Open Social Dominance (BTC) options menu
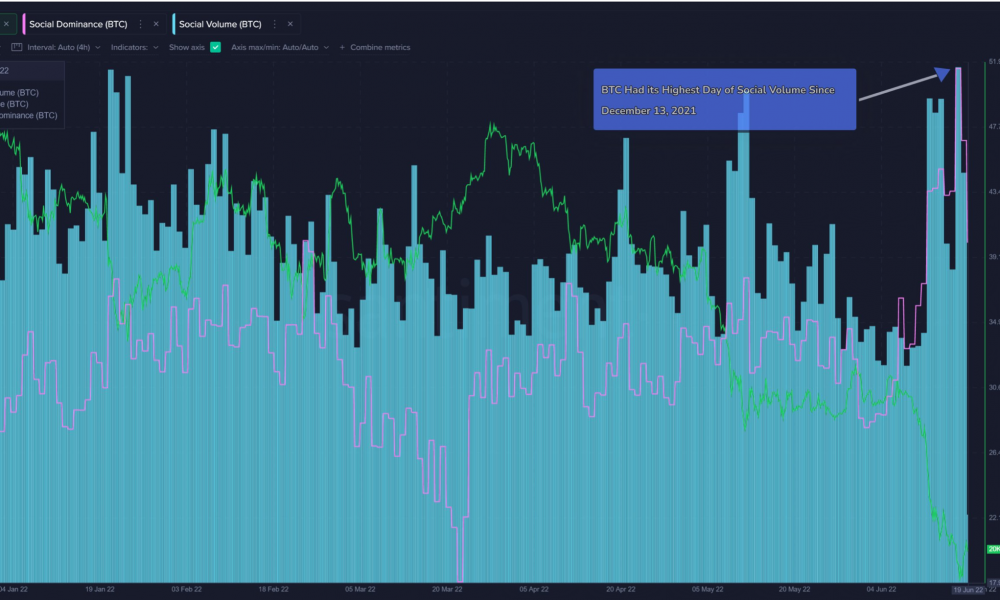1000x600 pixels. [x=140, y=24]
